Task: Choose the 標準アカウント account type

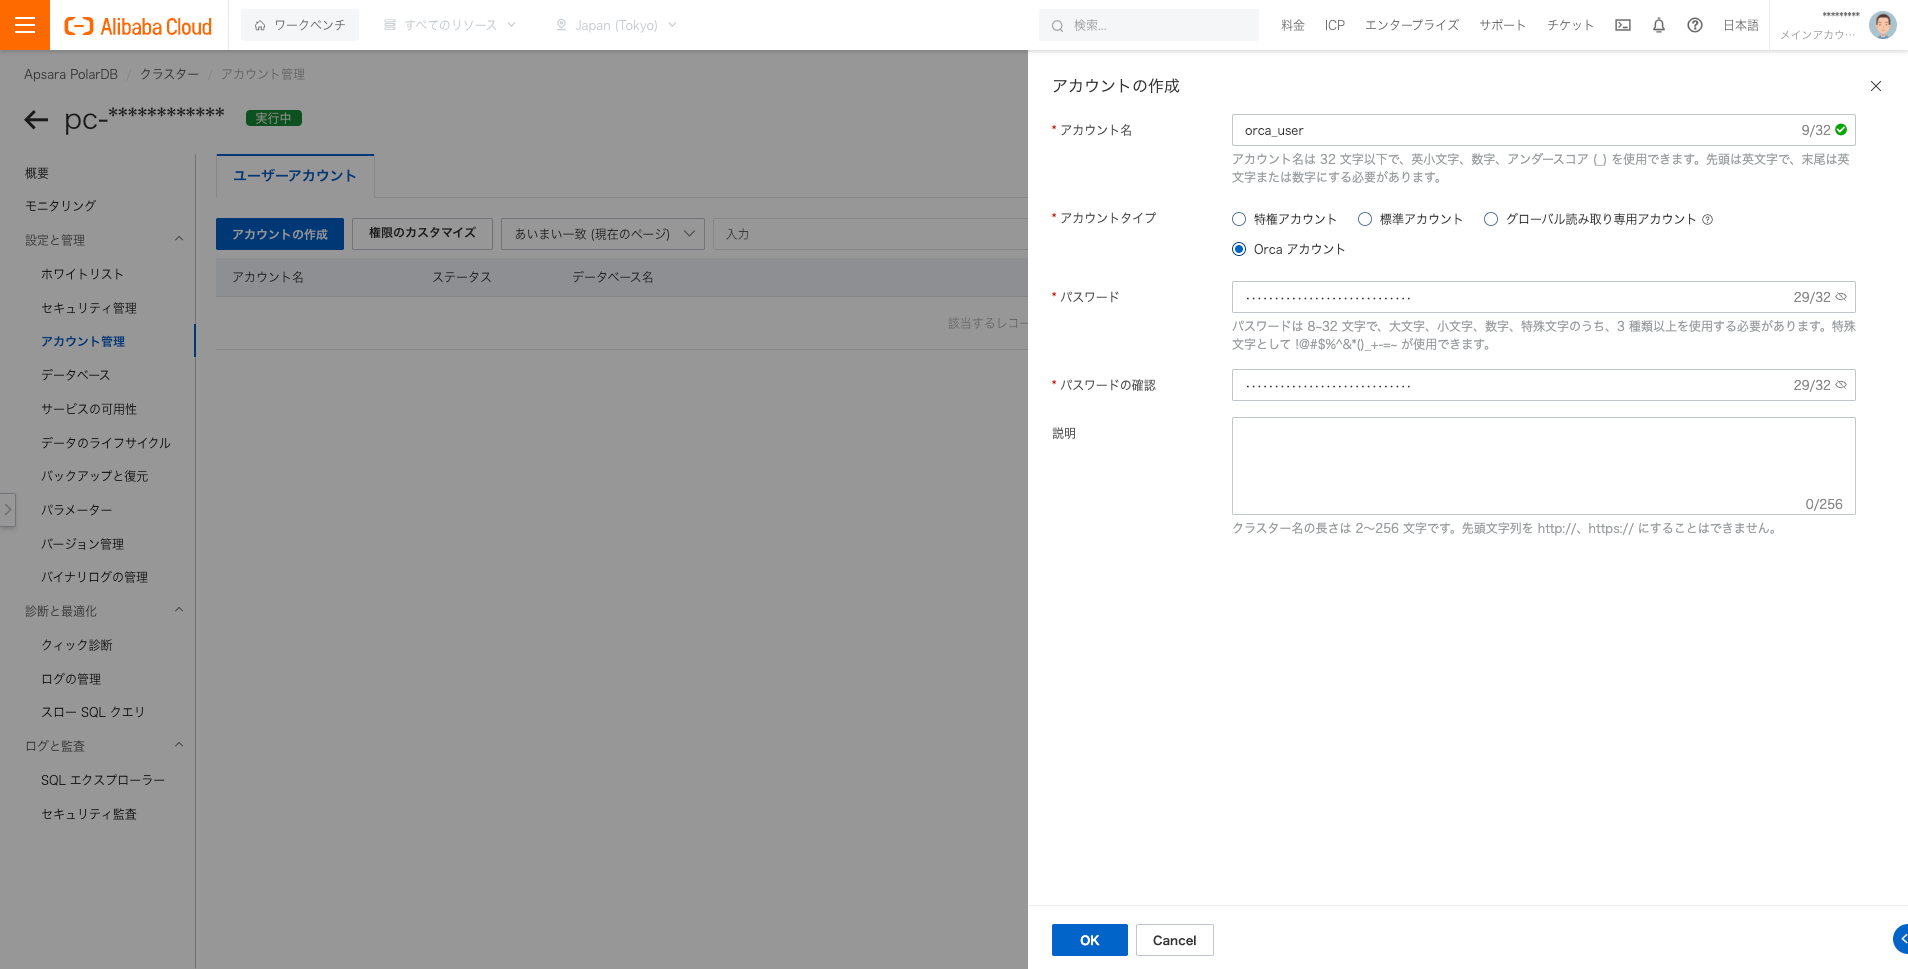Action: [1364, 218]
